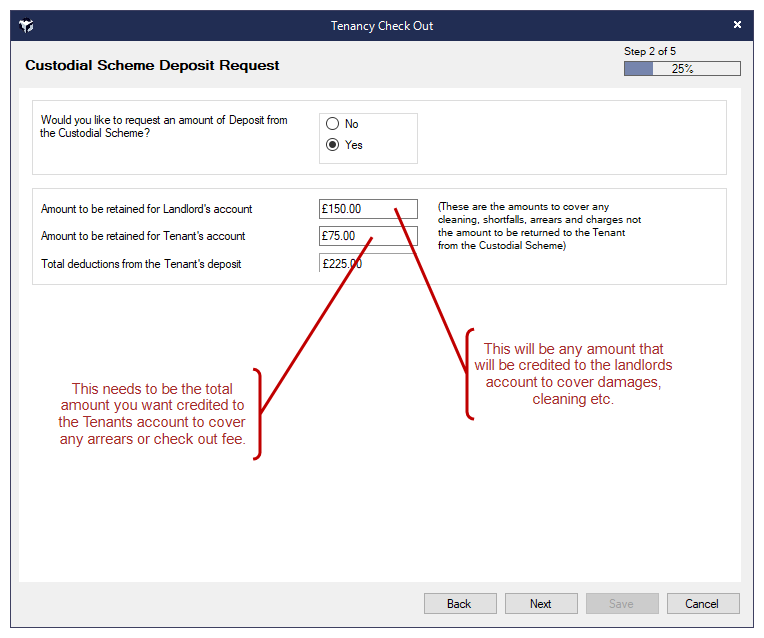Click the 25% progress bar
This screenshot has width=764, height=638.
point(682,69)
